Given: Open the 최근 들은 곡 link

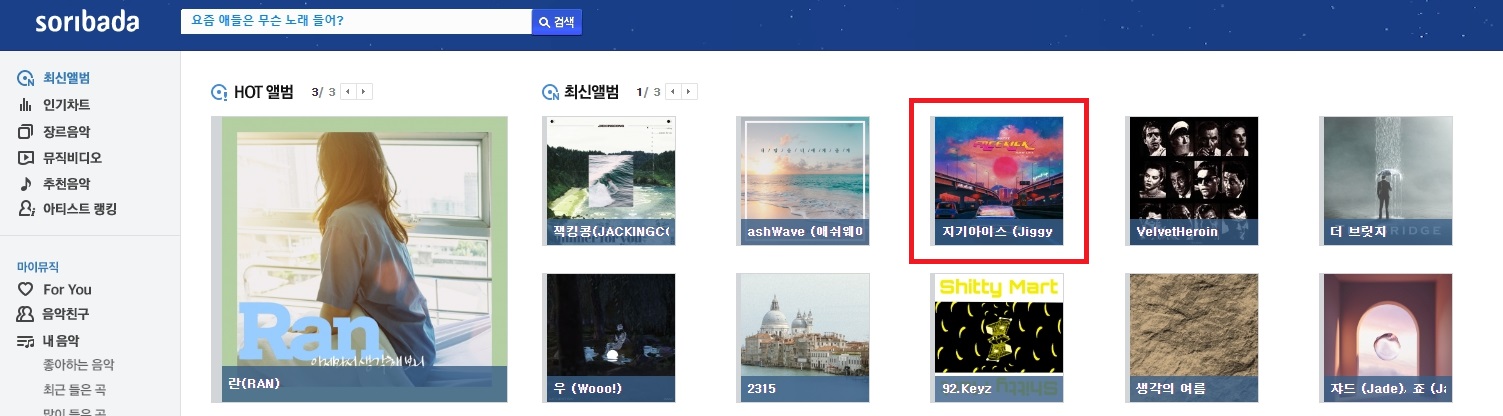Looking at the screenshot, I should (72, 389).
